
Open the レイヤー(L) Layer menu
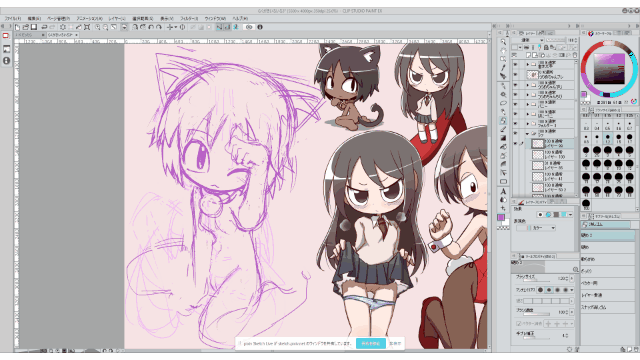117,18
